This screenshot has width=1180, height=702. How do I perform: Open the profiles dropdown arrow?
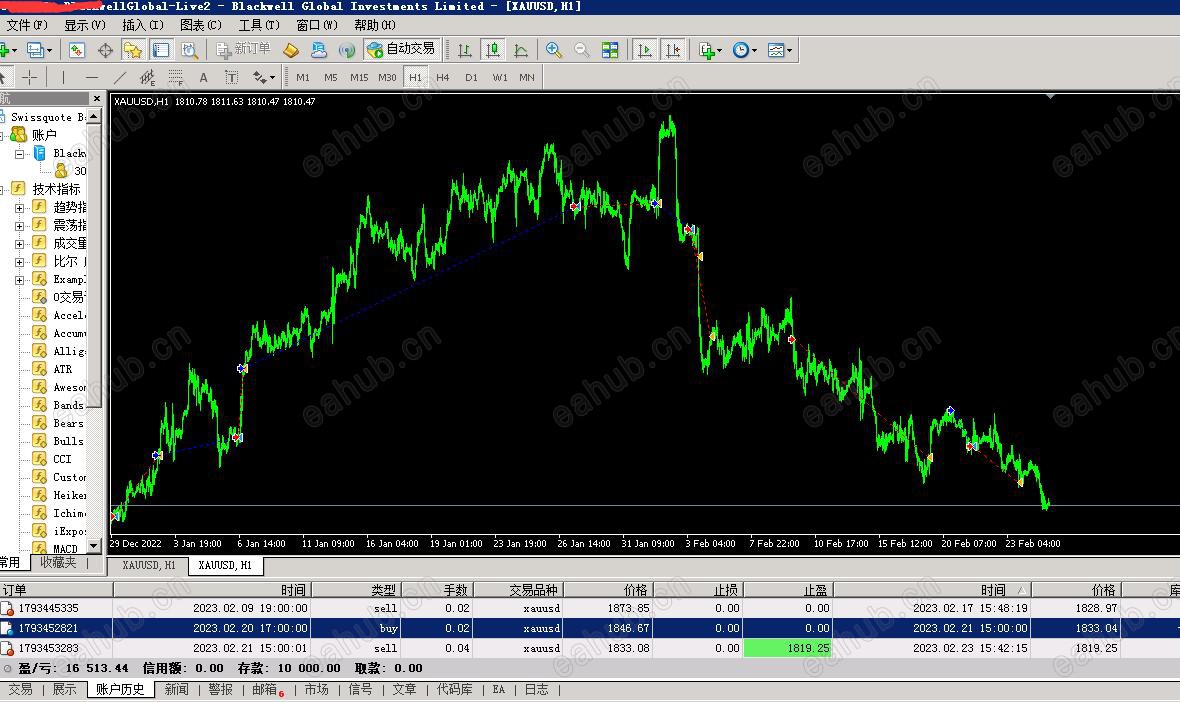click(x=50, y=50)
